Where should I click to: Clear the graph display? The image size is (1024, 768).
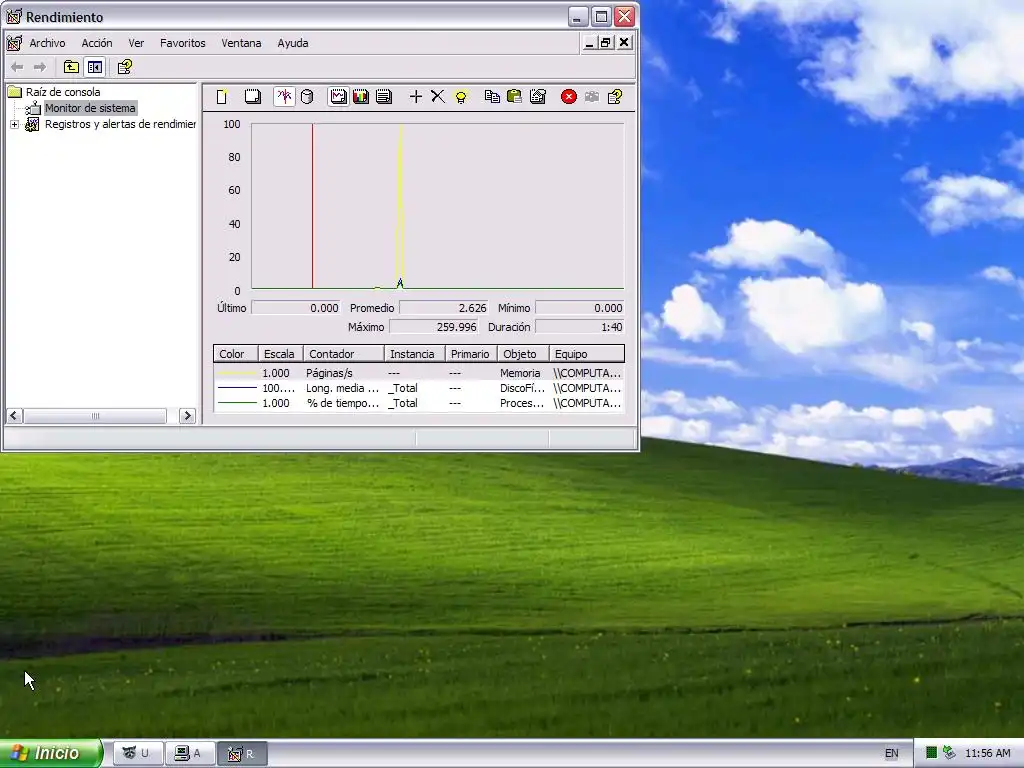[253, 97]
